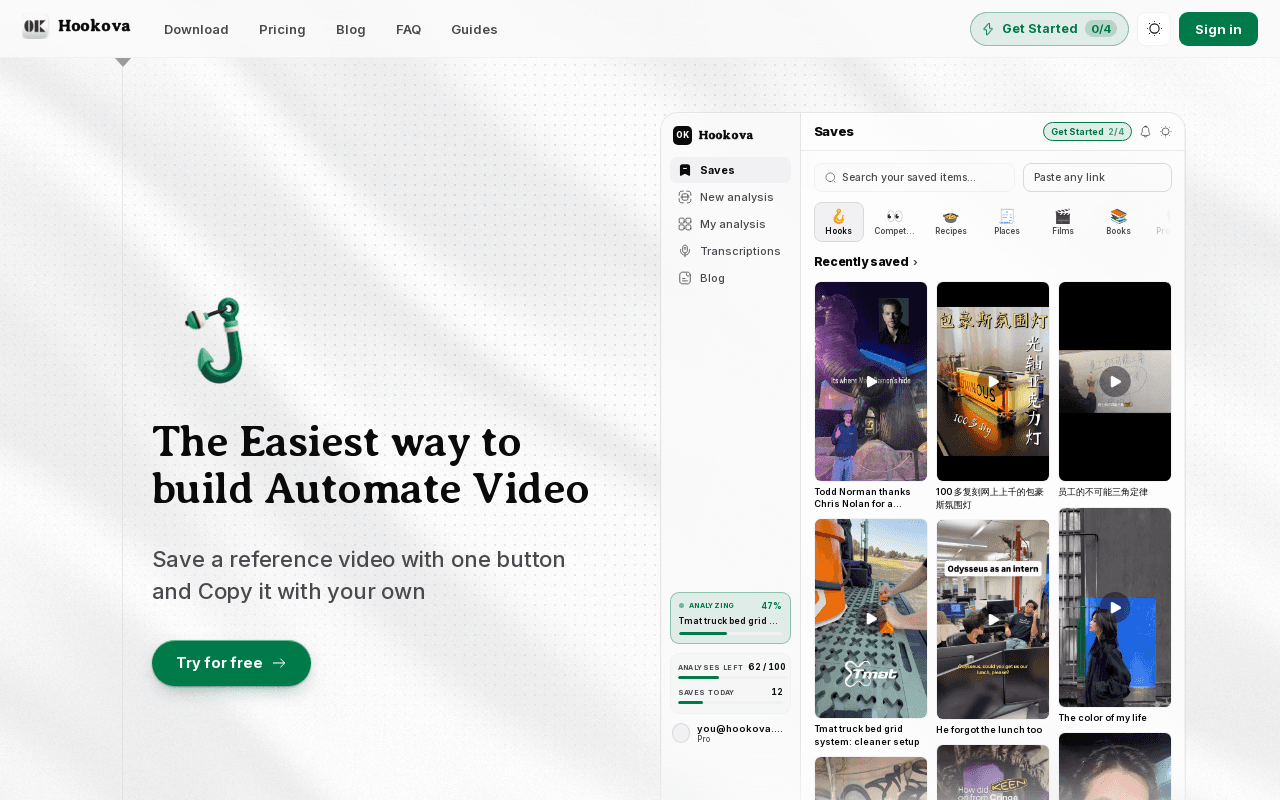Play the He forgot the lunch too video

(993, 619)
